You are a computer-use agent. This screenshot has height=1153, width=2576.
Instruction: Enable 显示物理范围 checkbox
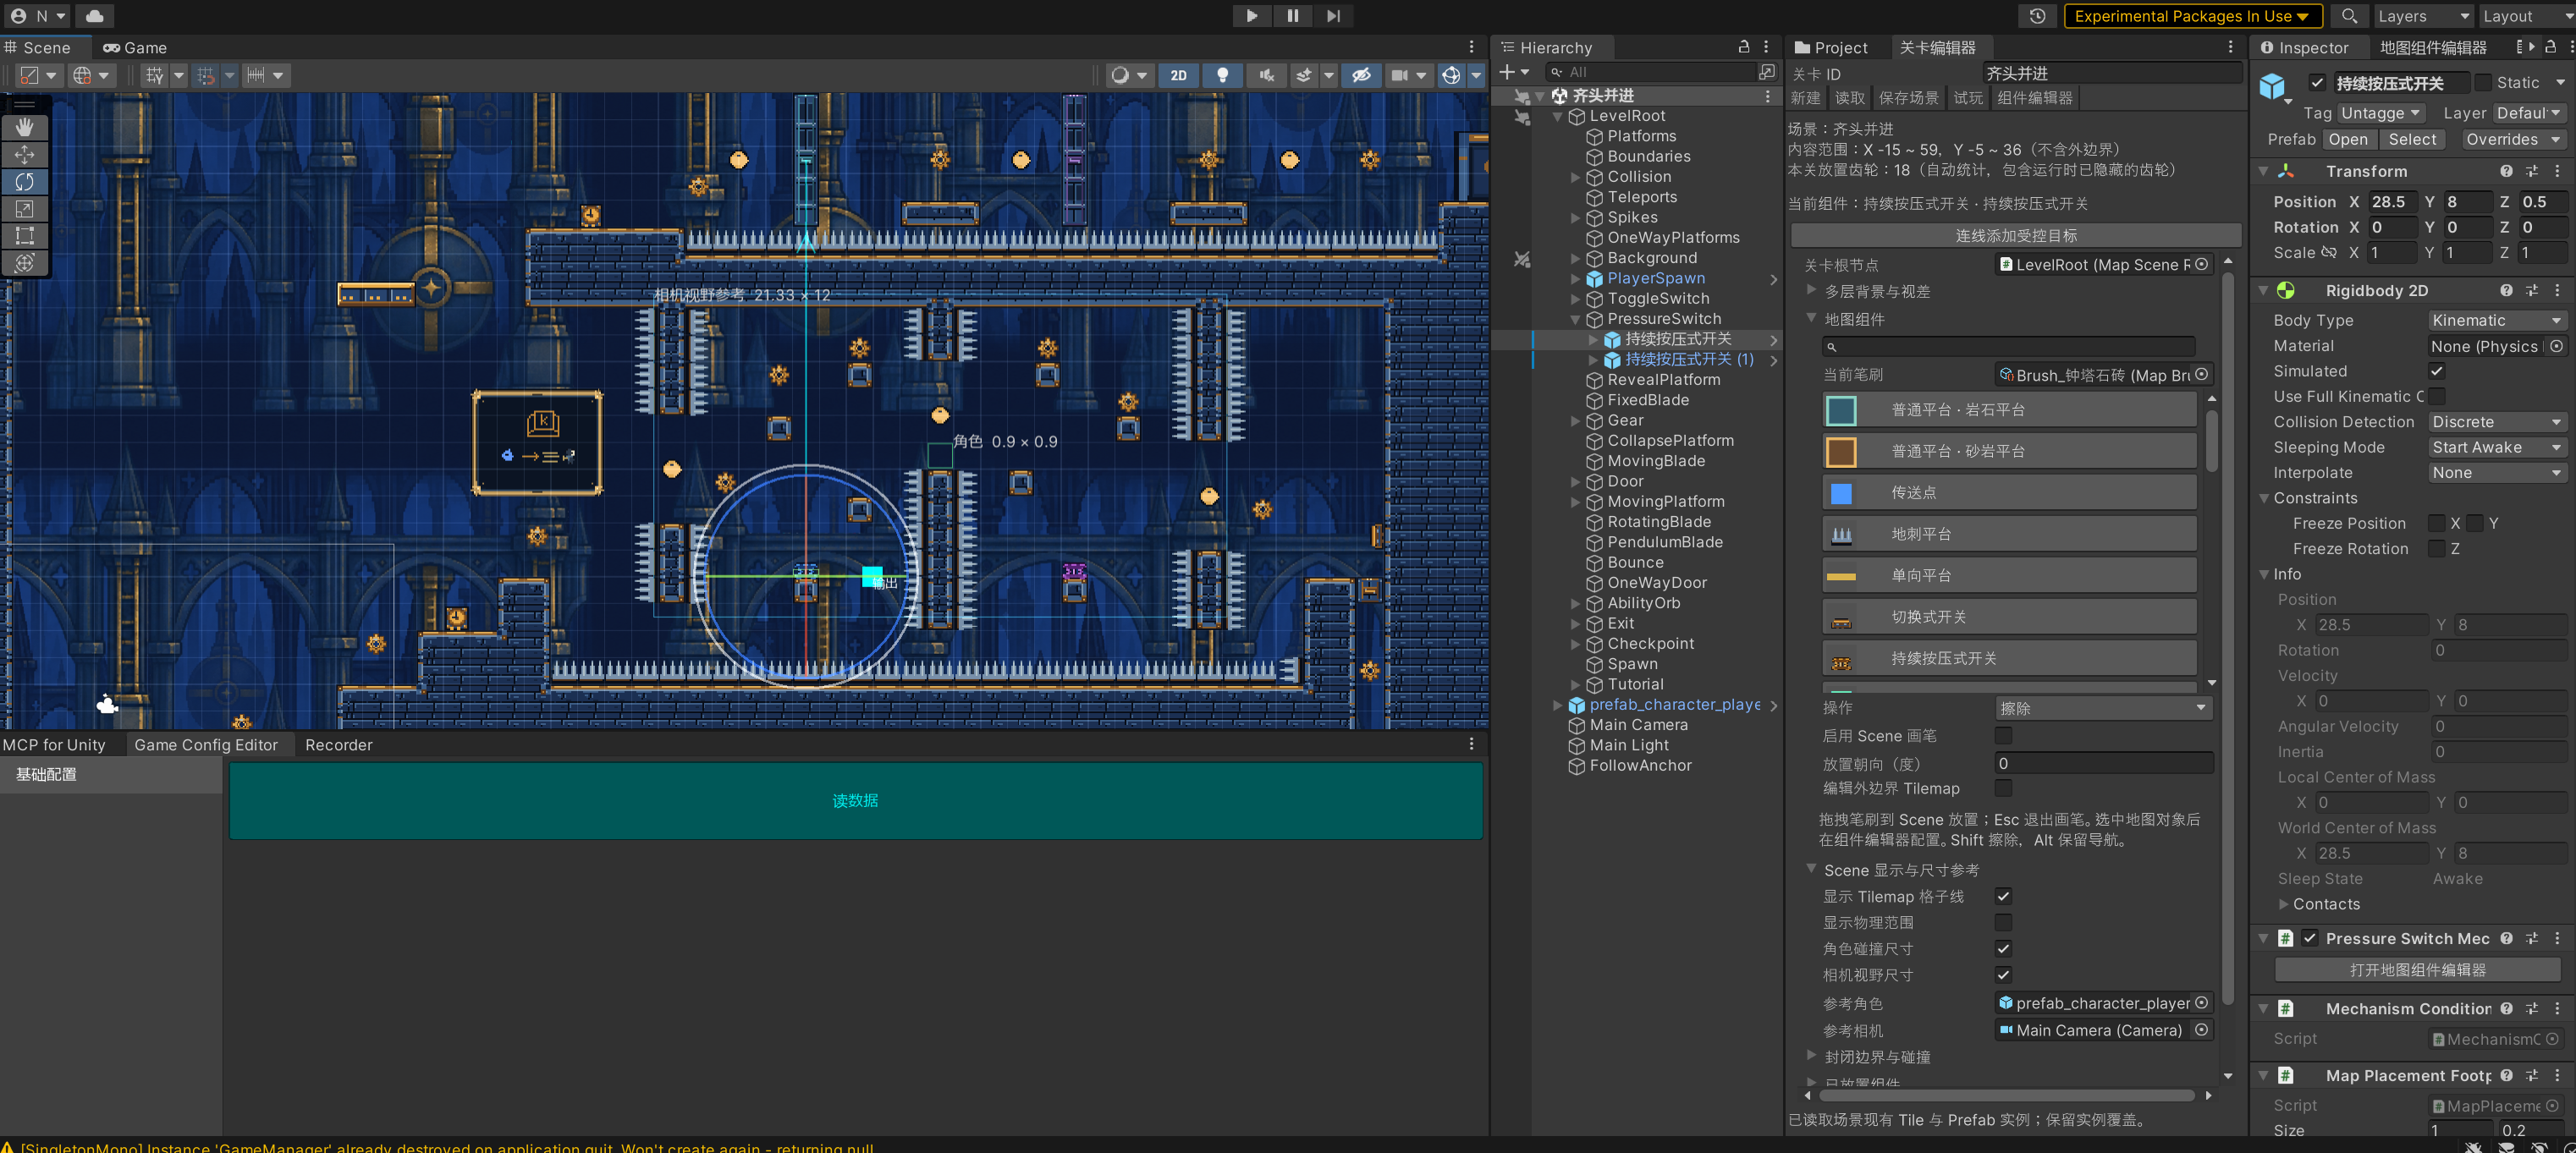(x=2003, y=922)
